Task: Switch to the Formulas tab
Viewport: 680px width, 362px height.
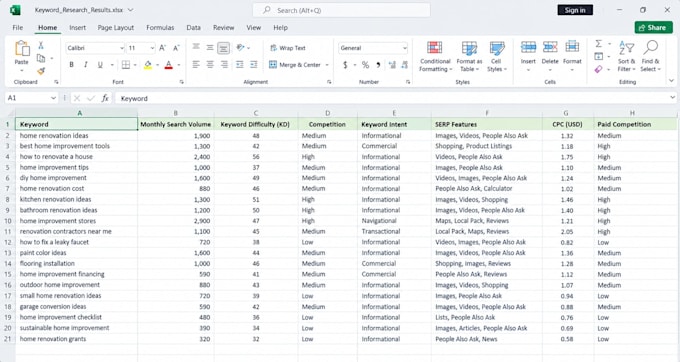Action: 160,27
